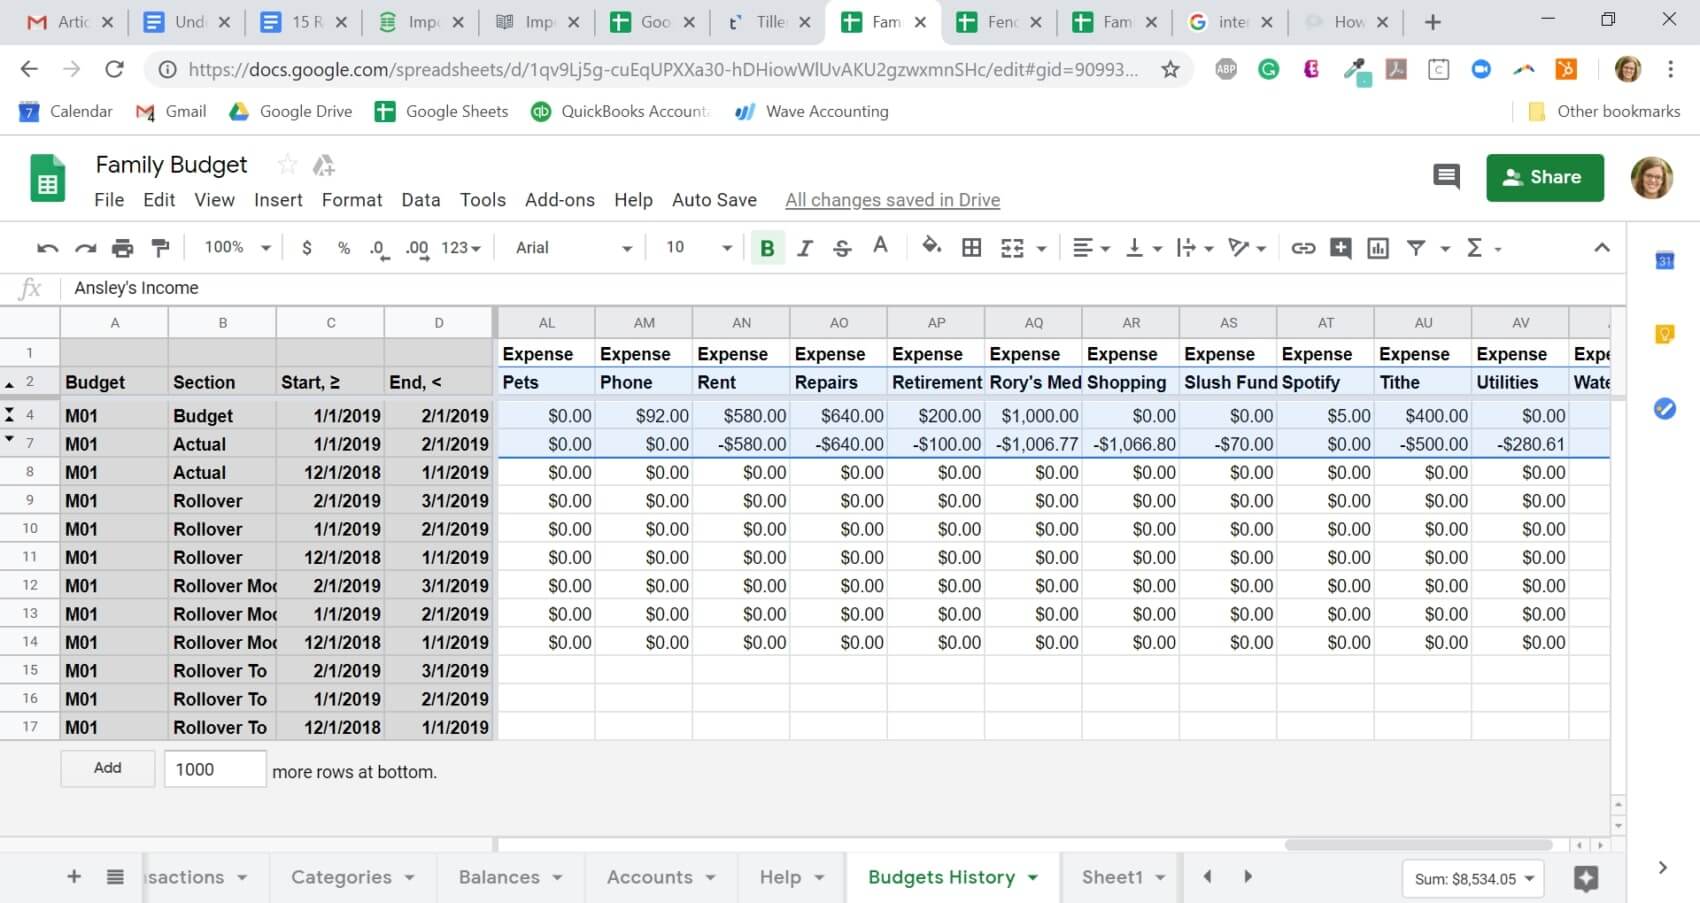
Task: Toggle strikethrough formatting
Action: click(x=842, y=248)
